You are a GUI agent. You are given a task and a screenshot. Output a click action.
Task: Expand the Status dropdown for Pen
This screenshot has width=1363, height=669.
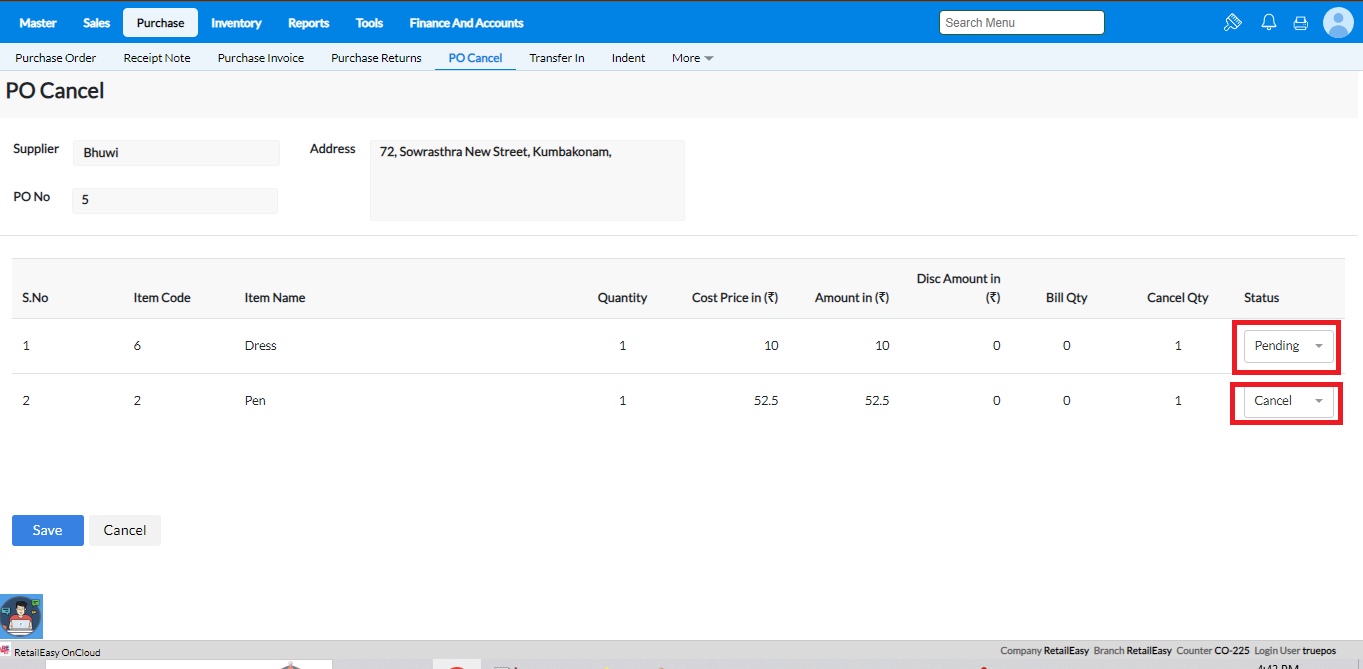click(1288, 401)
